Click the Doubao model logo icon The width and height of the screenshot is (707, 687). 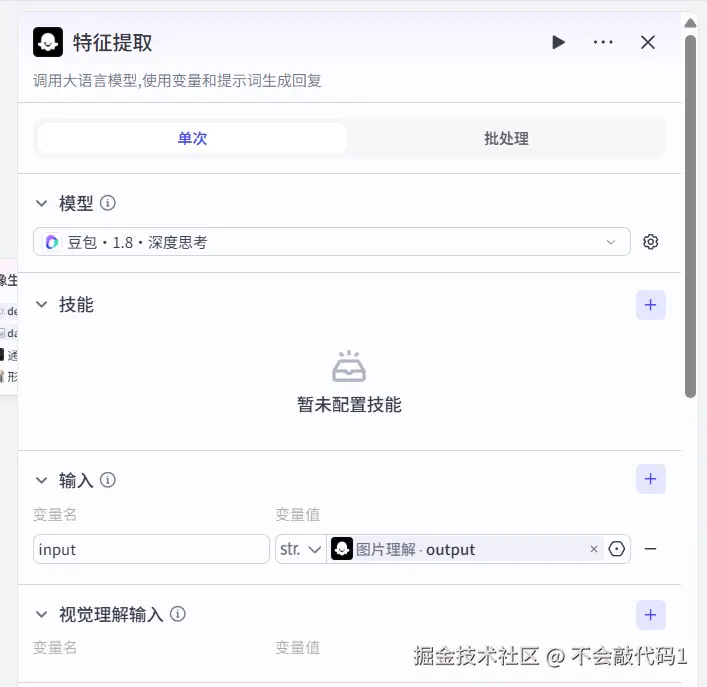pyautogui.click(x=52, y=242)
